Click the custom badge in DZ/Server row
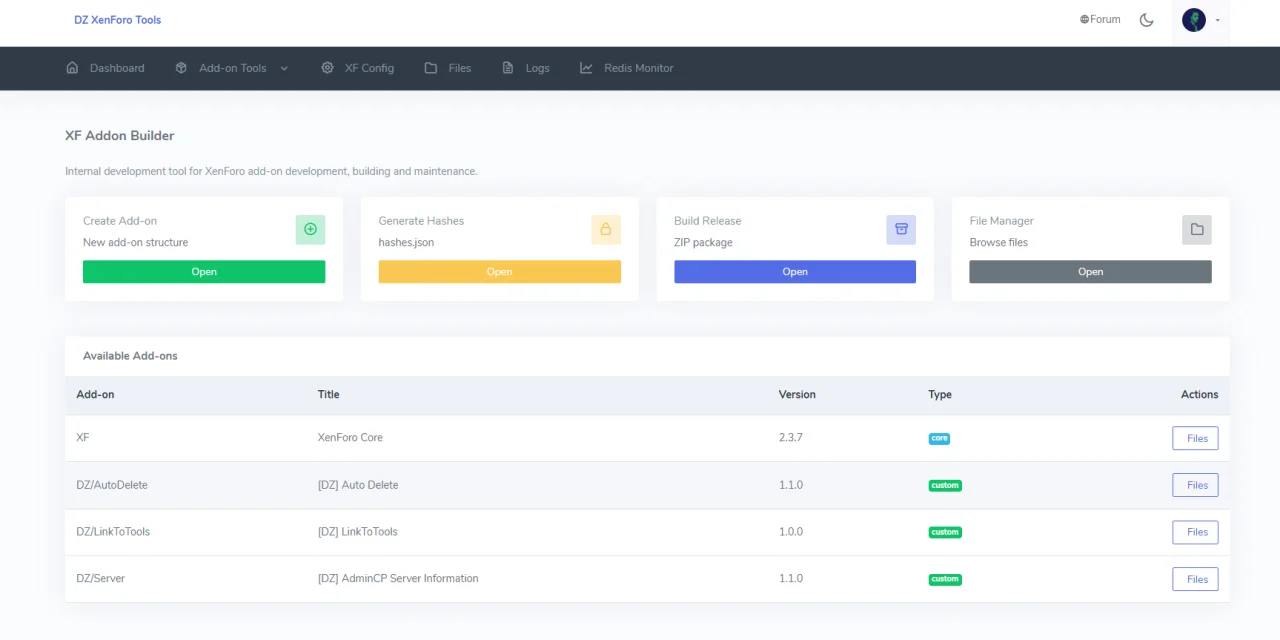1280x640 pixels. point(945,579)
